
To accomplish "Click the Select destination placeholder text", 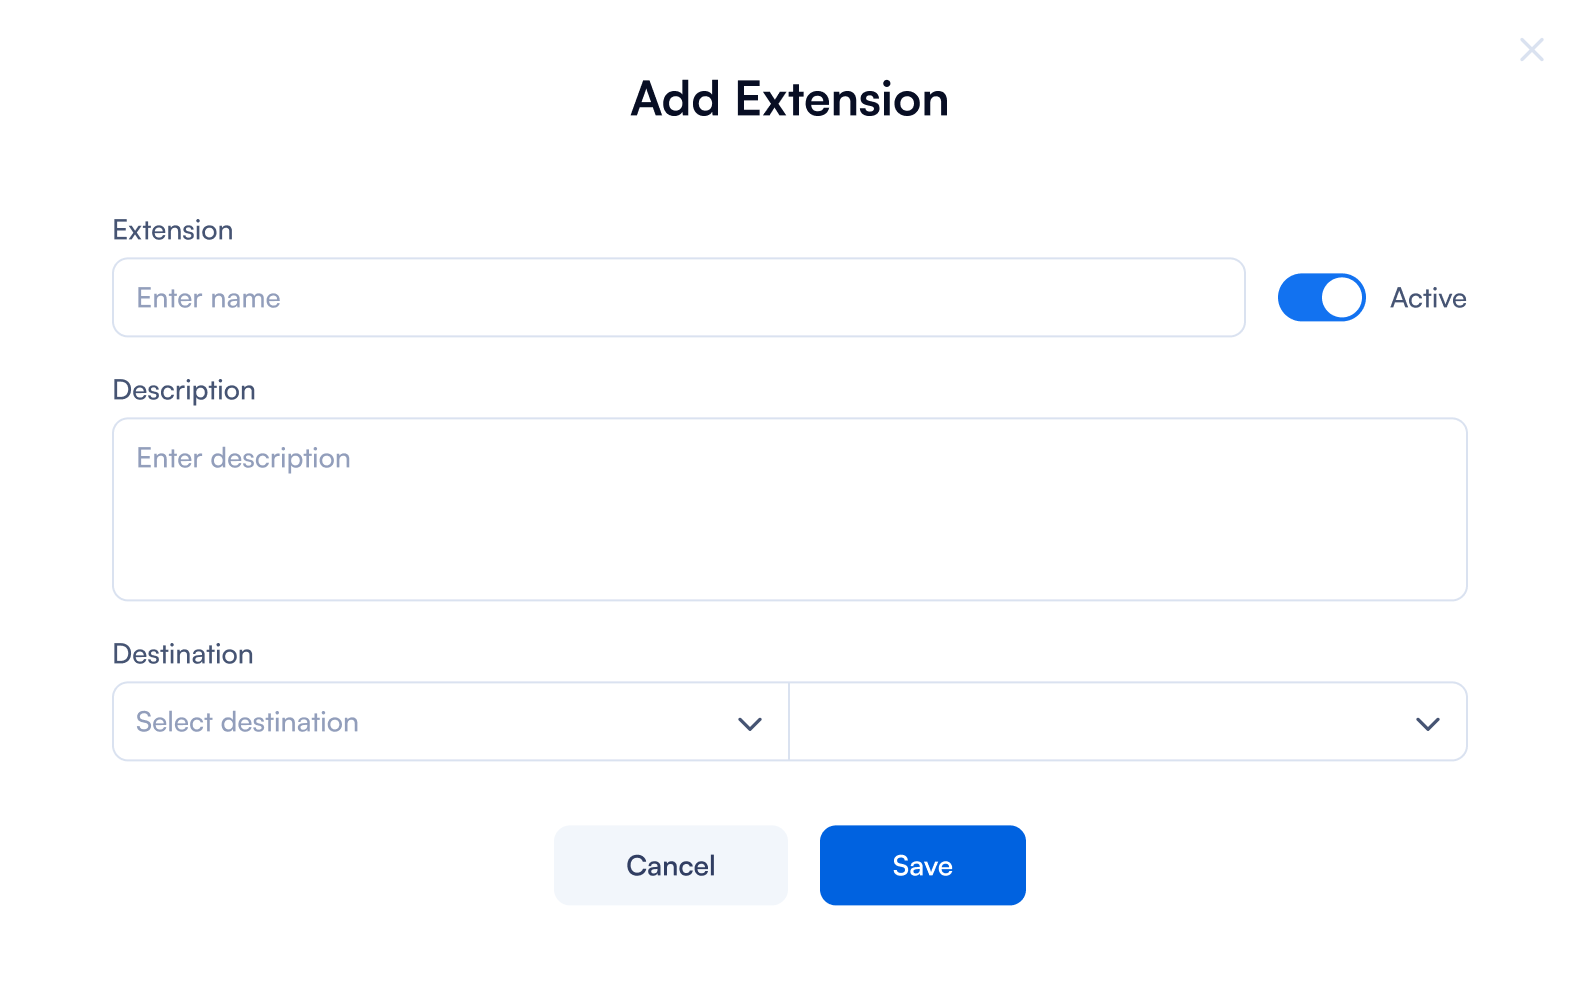I will pyautogui.click(x=247, y=722).
